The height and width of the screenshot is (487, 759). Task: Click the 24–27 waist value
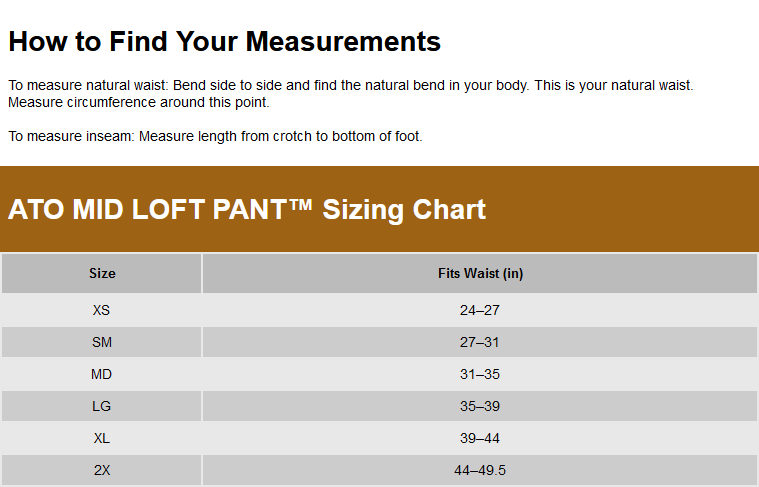480,310
